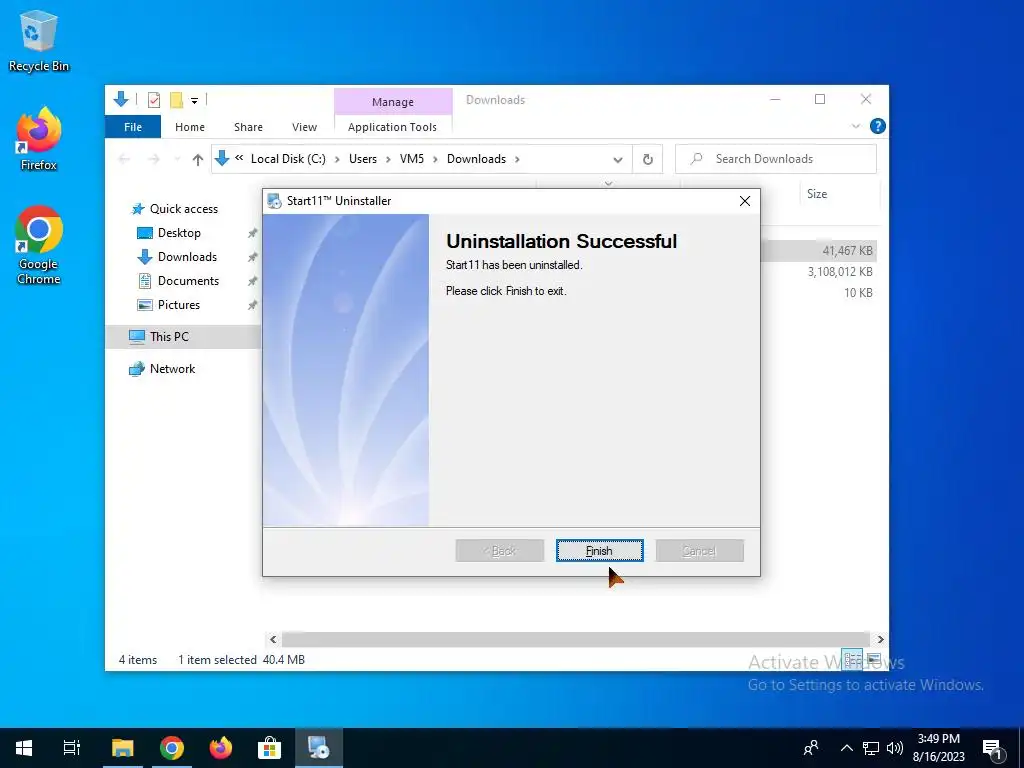Screen dimensions: 1024x768
Task: Open the Recycle Bin desktop icon
Action: pos(39,40)
